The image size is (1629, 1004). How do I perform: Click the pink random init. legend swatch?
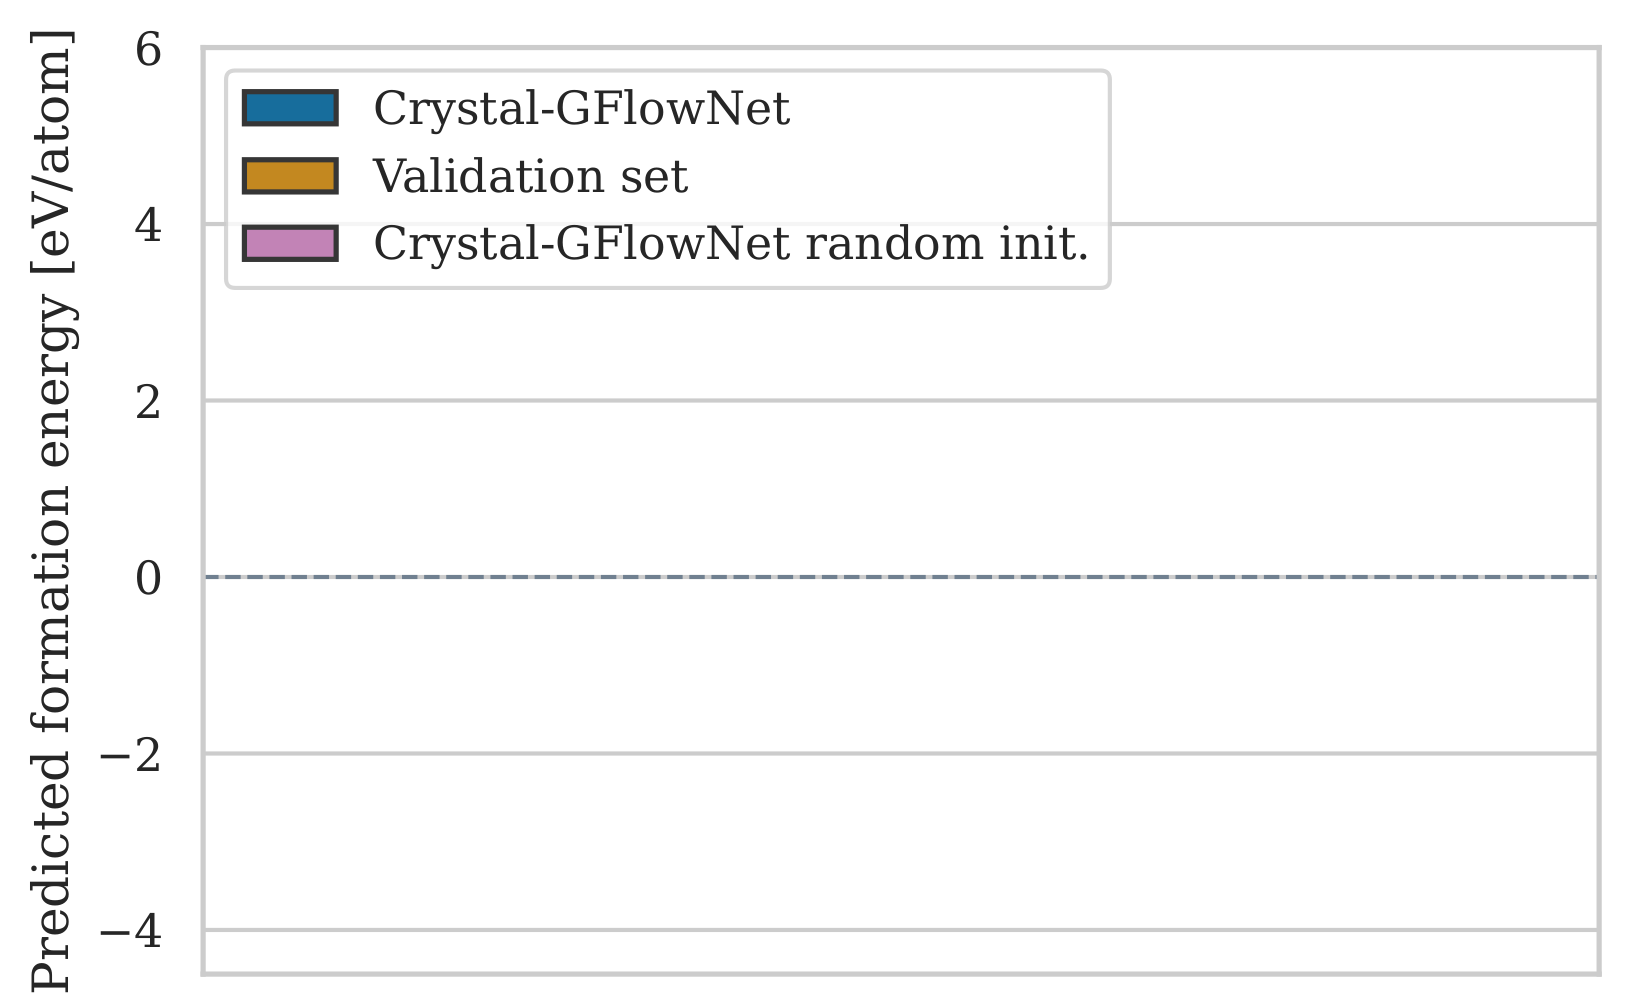[x=290, y=243]
